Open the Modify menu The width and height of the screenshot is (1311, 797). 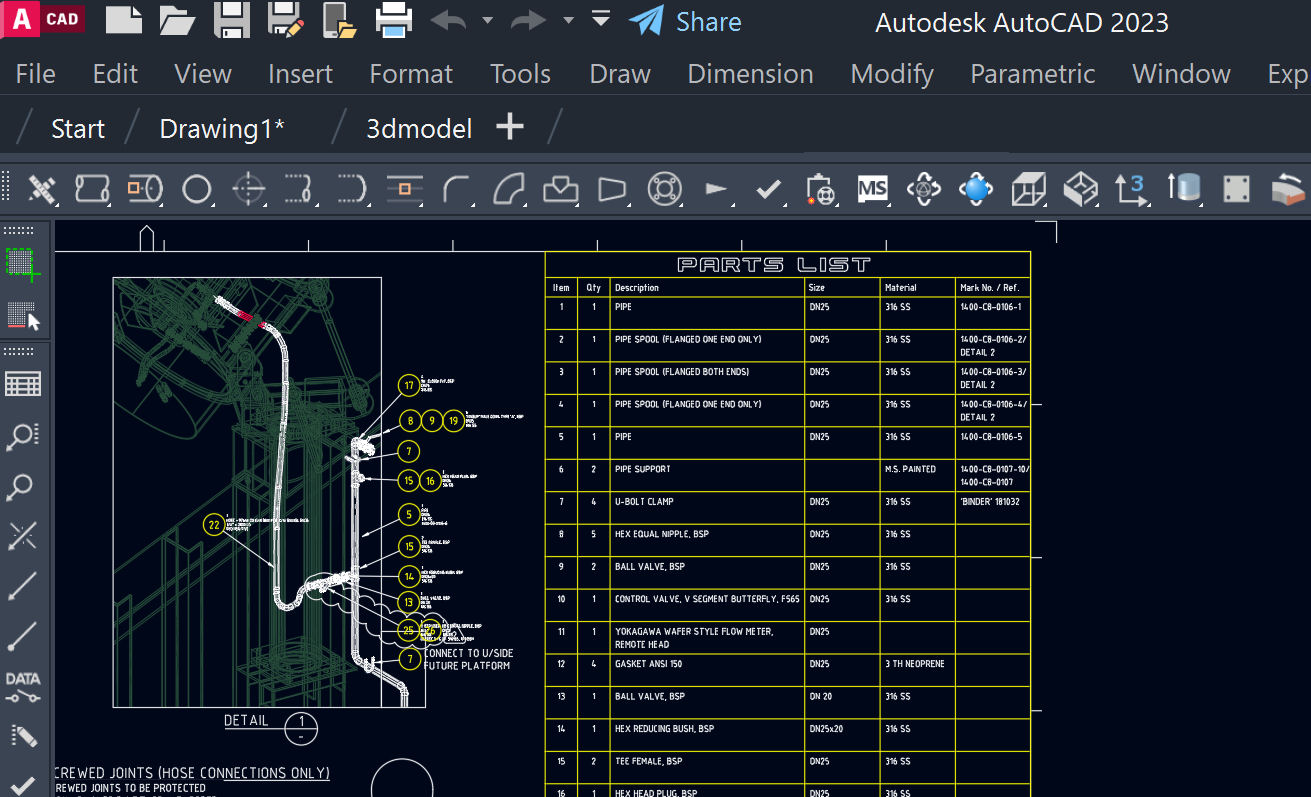tap(892, 74)
